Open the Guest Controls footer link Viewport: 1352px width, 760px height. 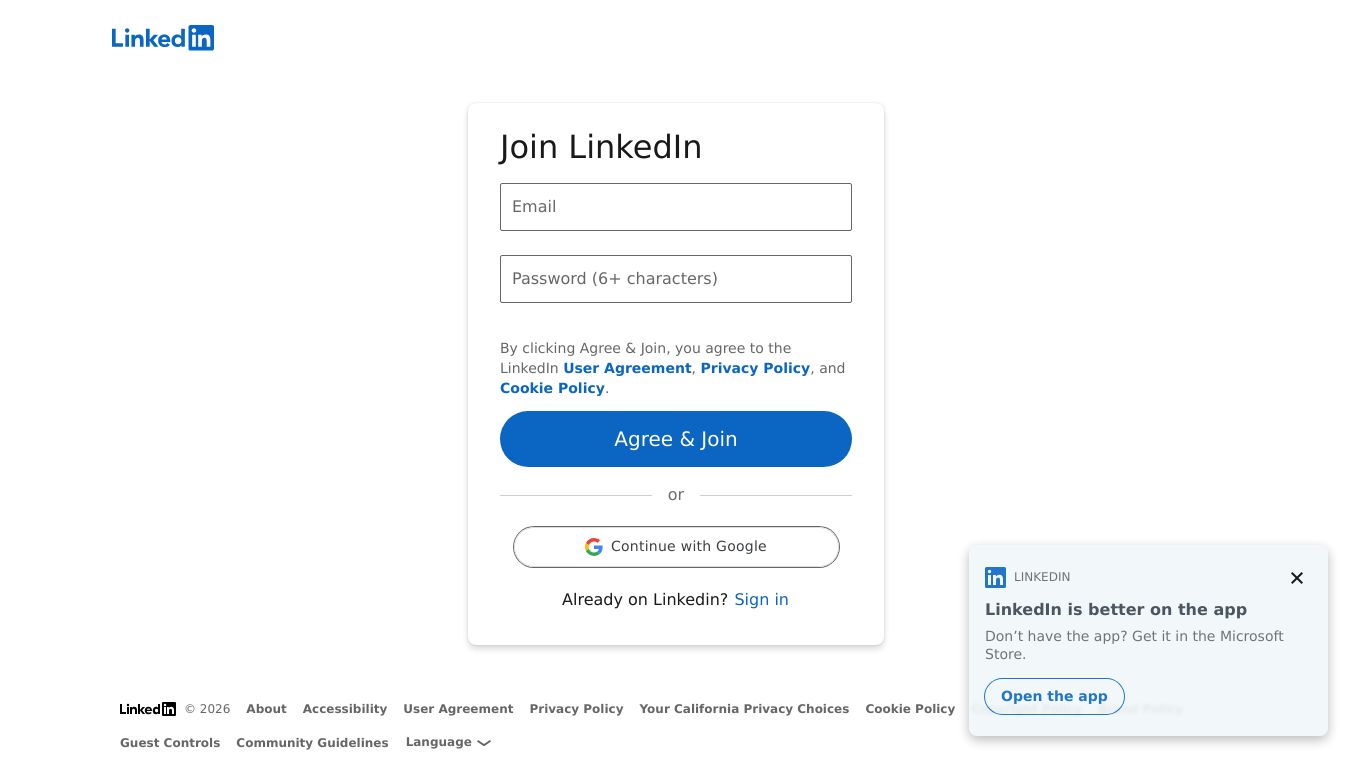pyautogui.click(x=170, y=743)
